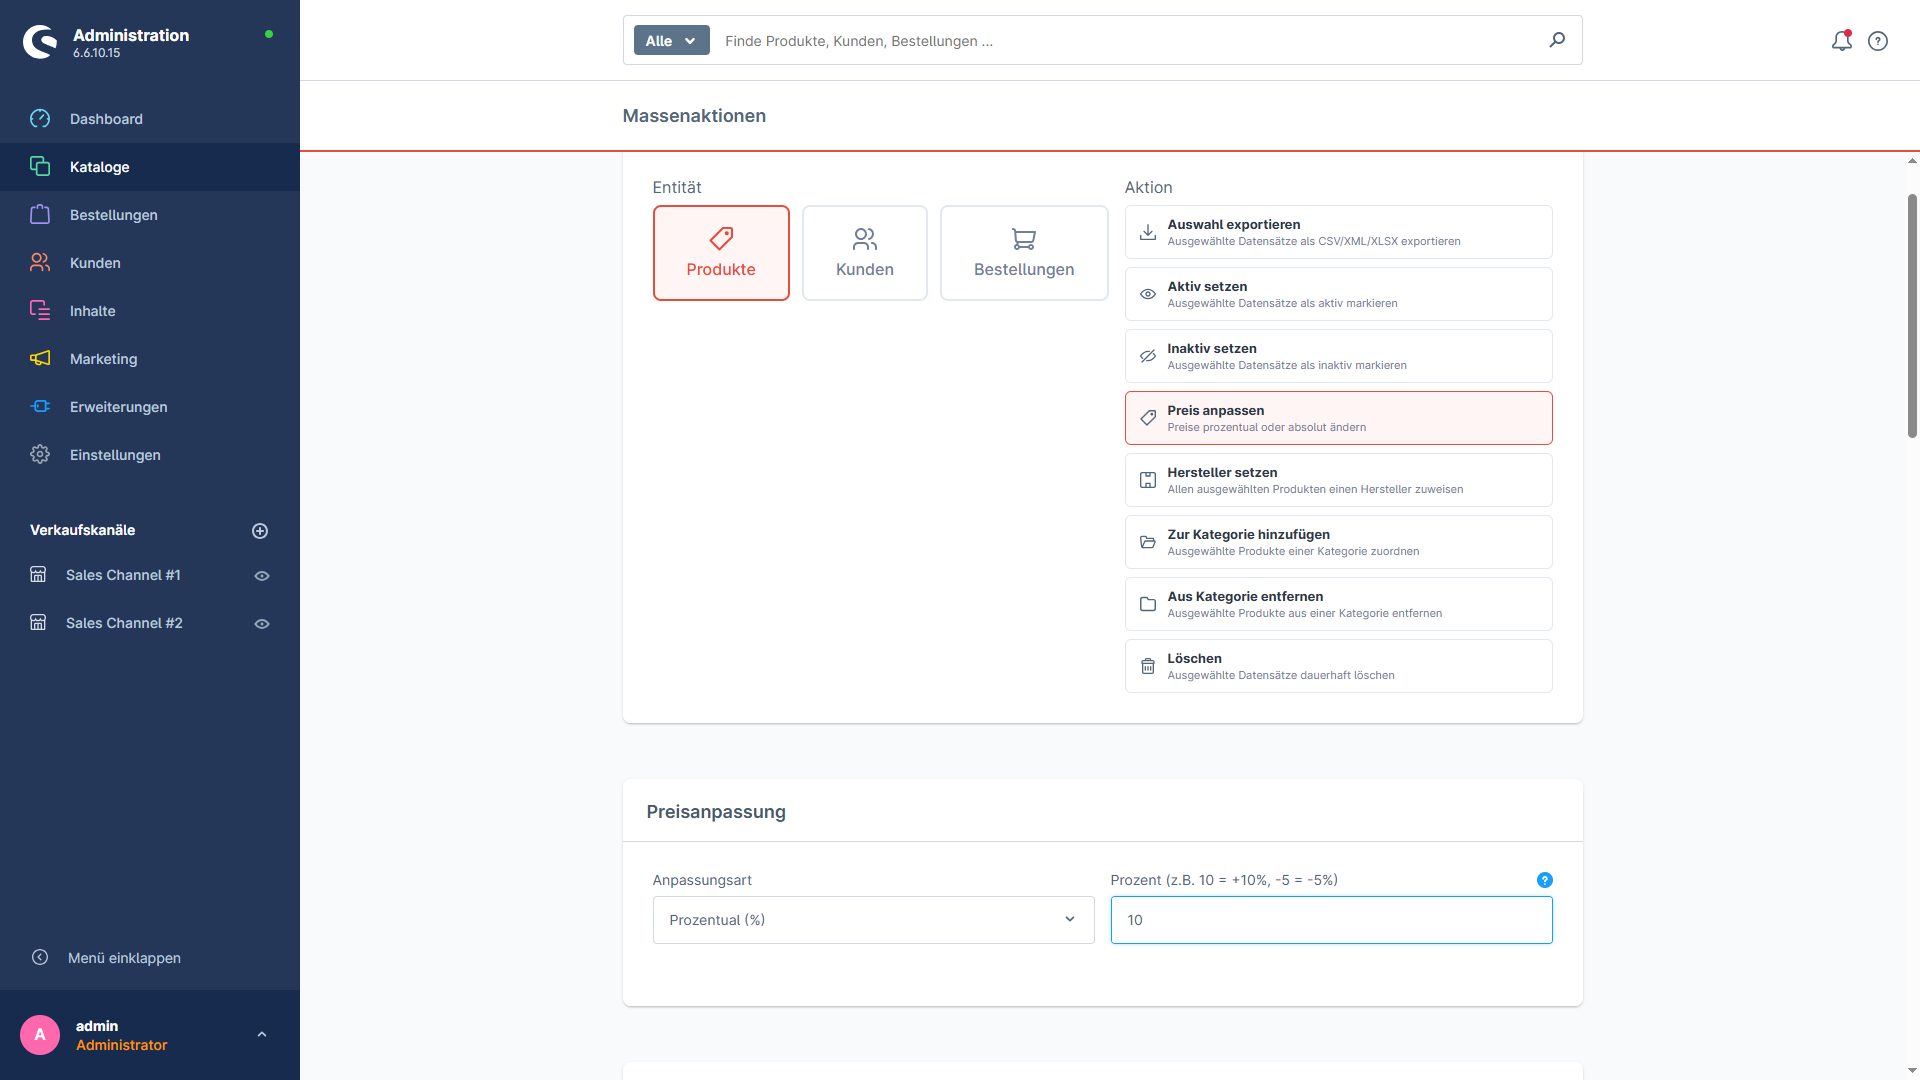Select Zur Kategorie hinzufügen action
Screen dimensions: 1920x1080
(x=1338, y=542)
